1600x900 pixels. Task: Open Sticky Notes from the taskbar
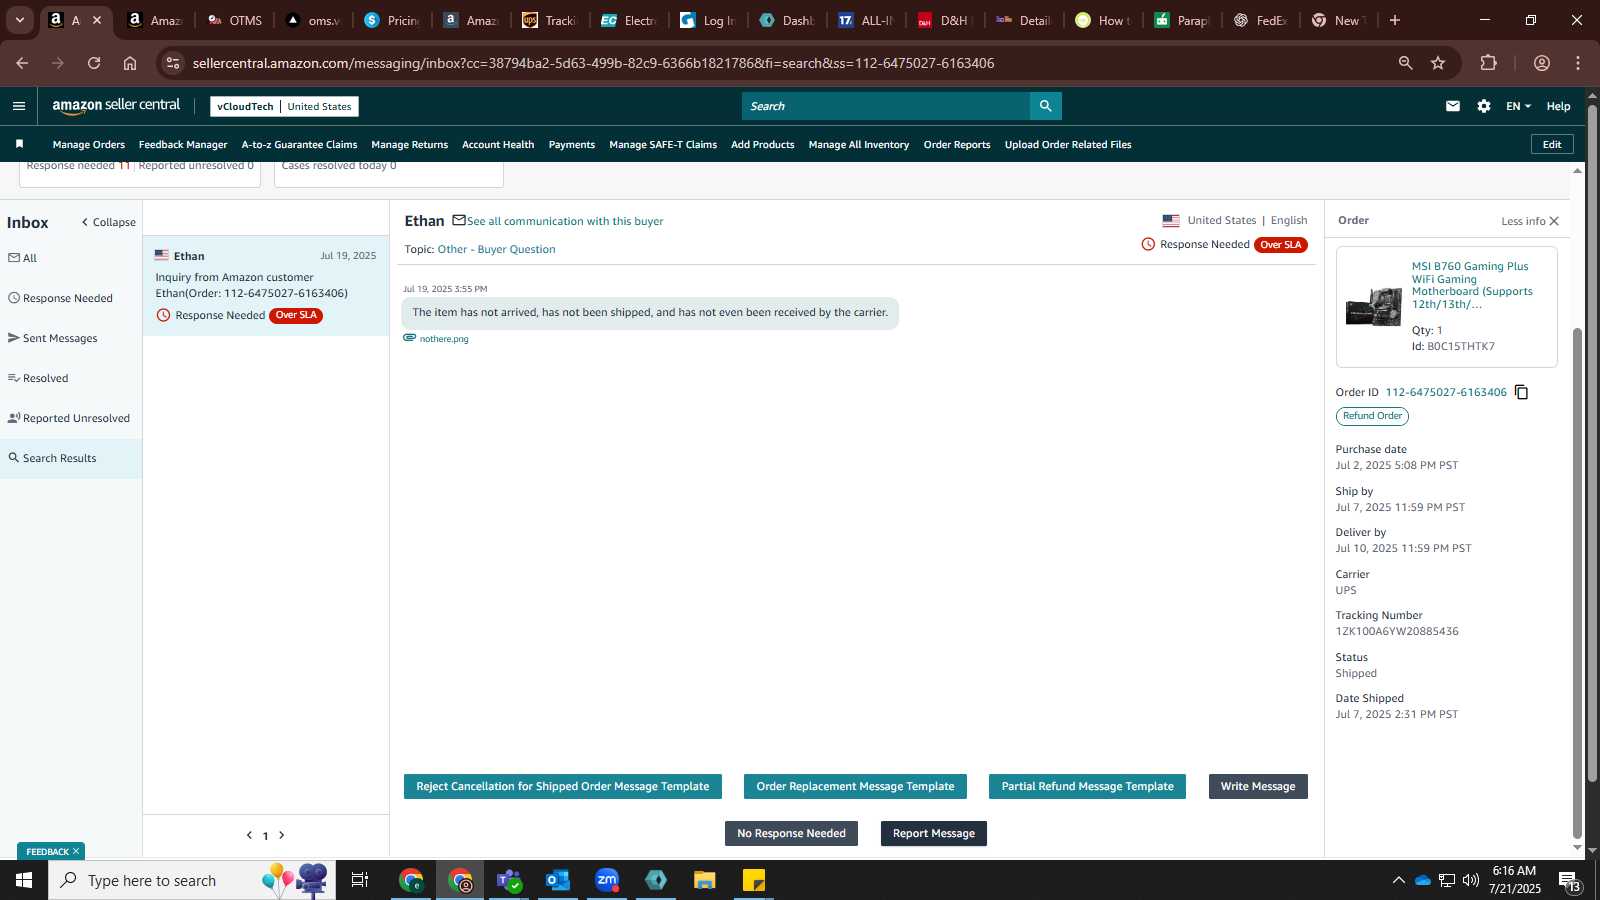tap(754, 880)
